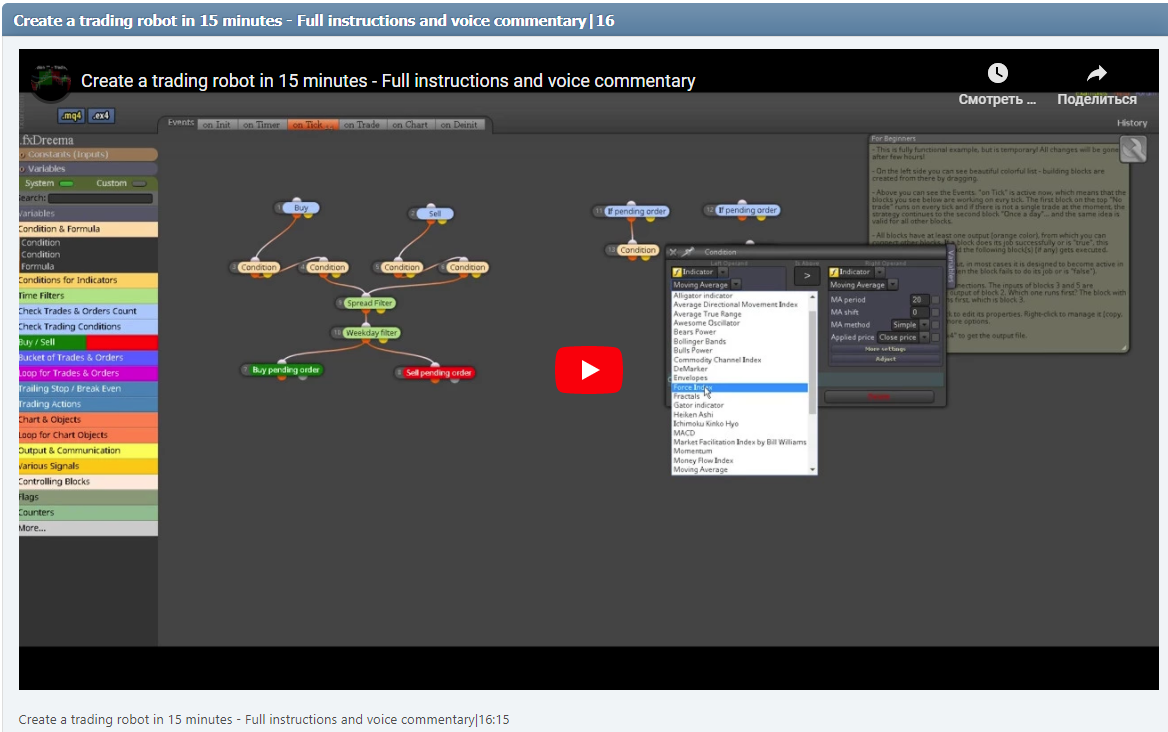1168x732 pixels.
Task: Click the Share arrow icon
Action: pyautogui.click(x=1096, y=72)
